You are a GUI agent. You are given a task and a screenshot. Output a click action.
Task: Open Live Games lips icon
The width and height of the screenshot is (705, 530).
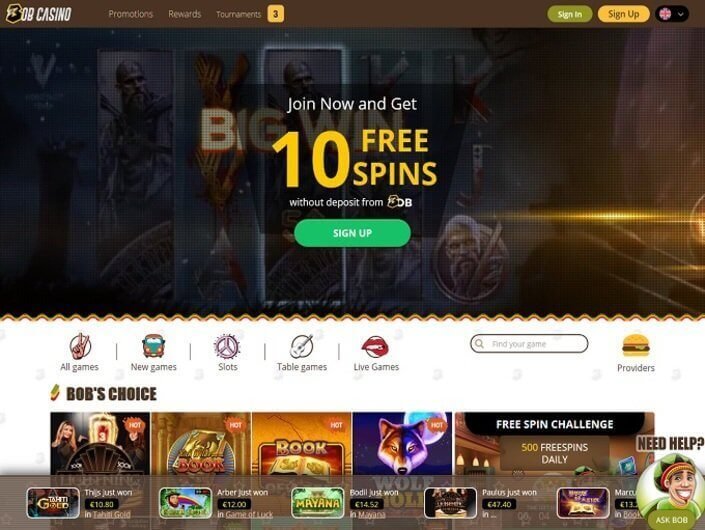(x=375, y=347)
